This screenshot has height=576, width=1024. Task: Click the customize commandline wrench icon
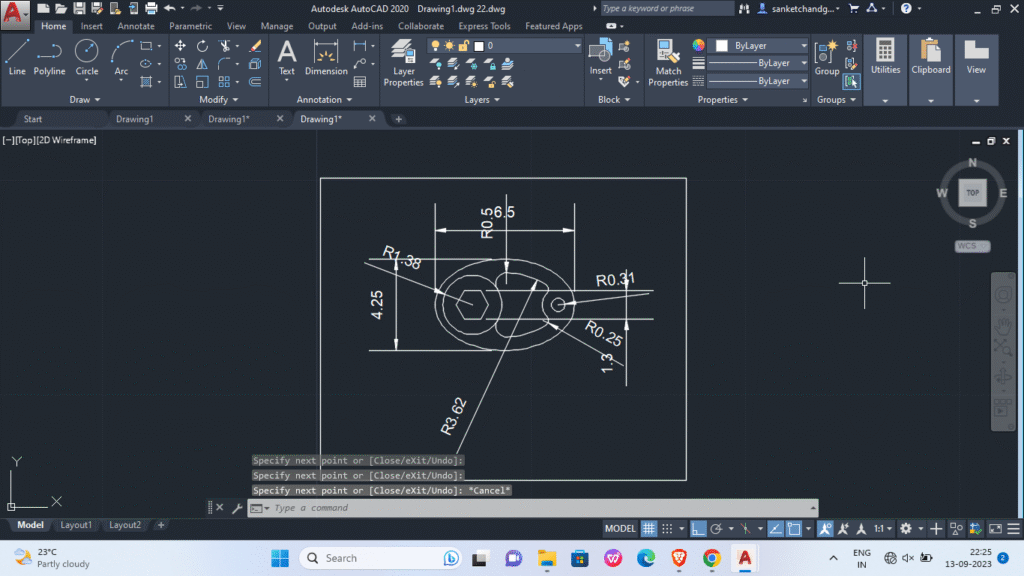pos(237,507)
